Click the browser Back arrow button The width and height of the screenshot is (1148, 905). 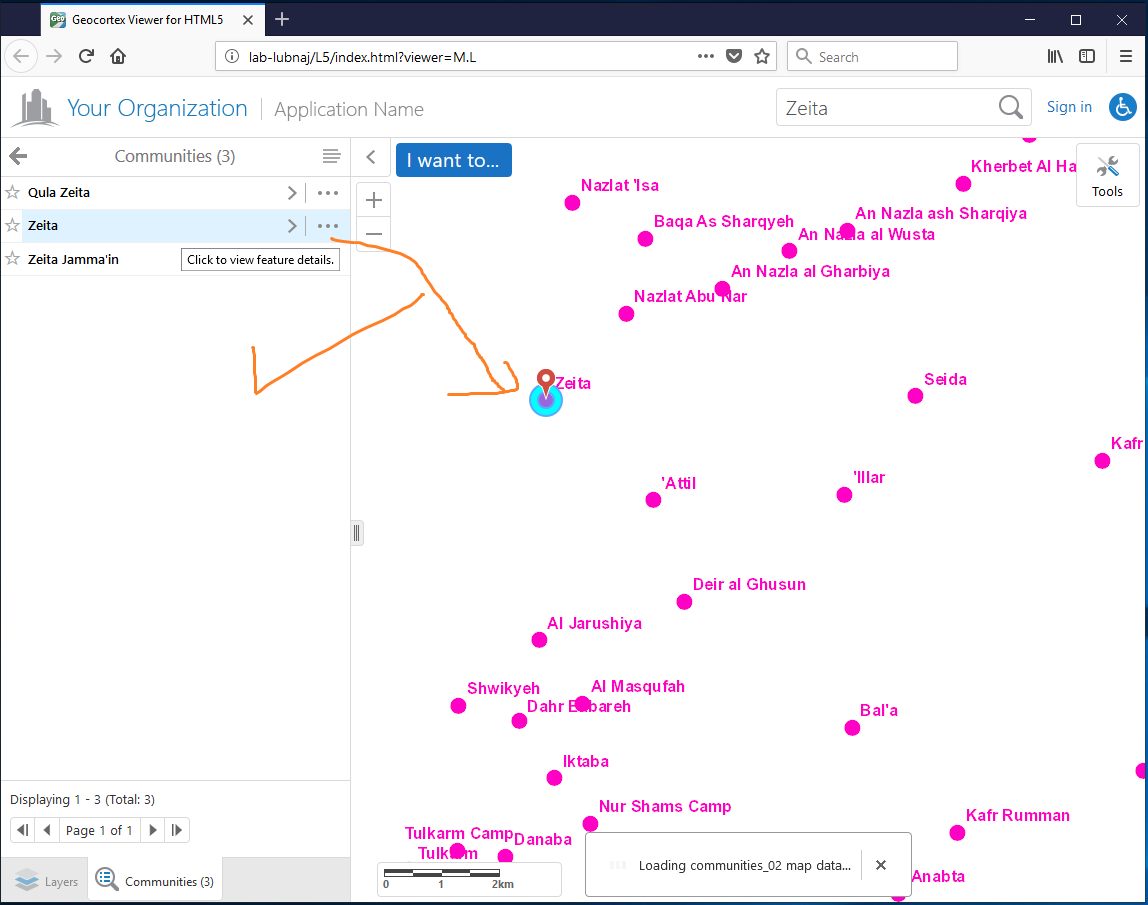[21, 56]
